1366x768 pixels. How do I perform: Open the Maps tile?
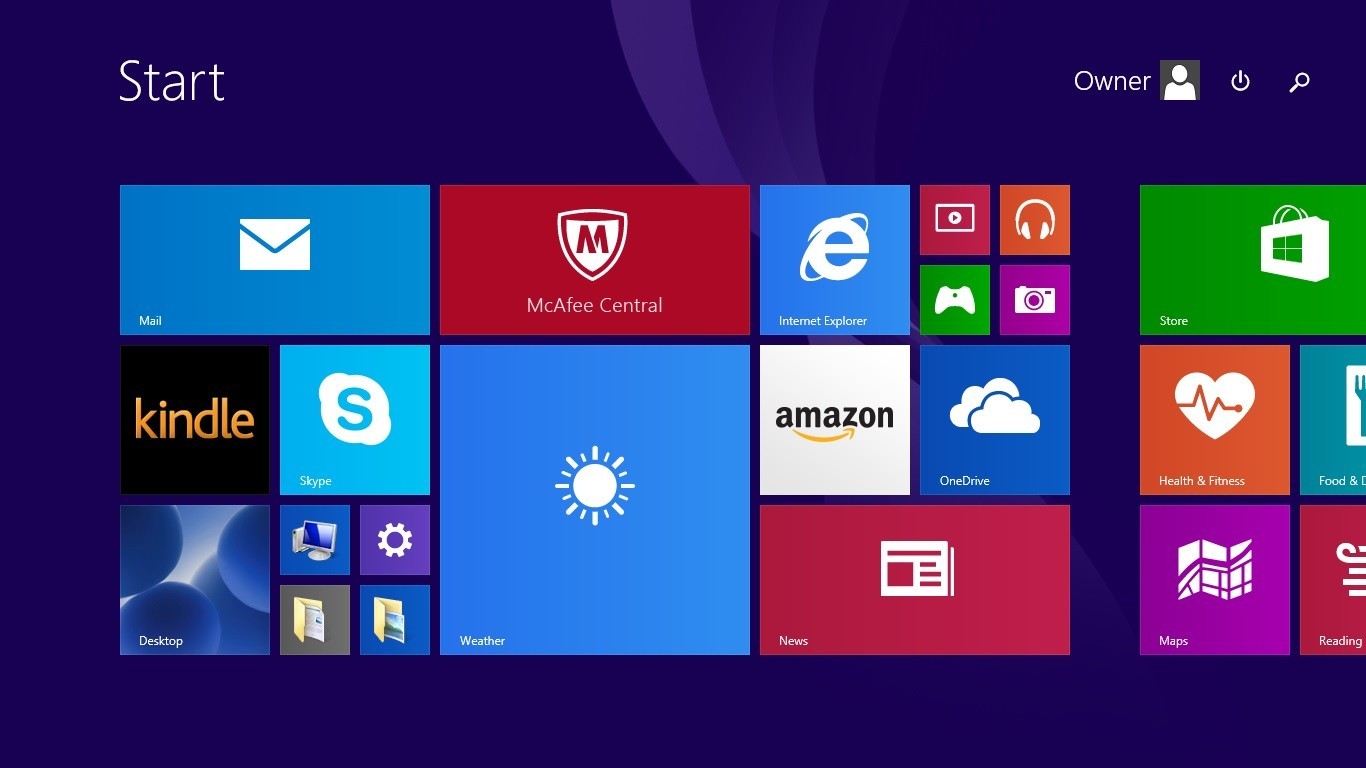(1215, 580)
